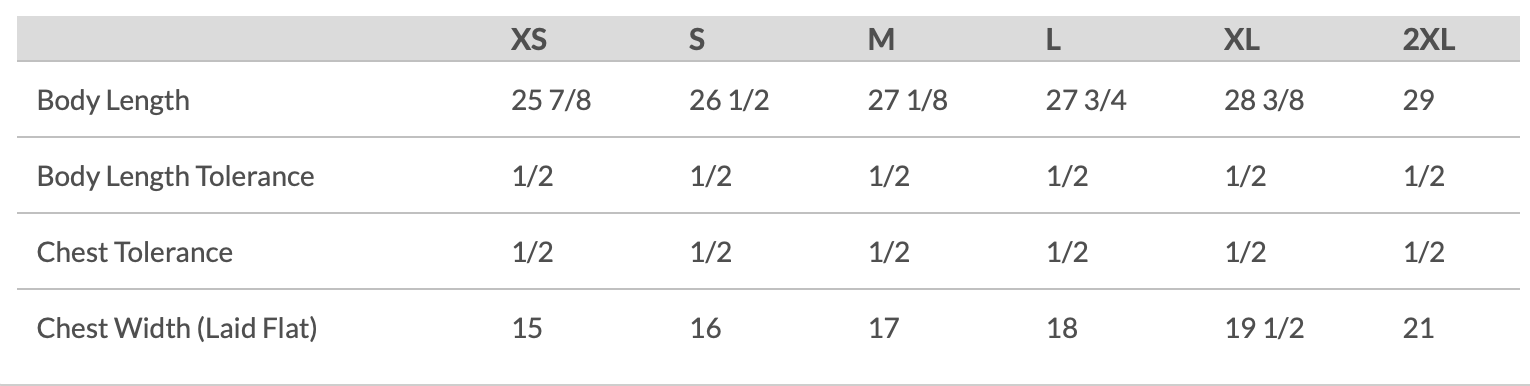
Task: Click the 21 chest width value
Action: coord(1418,328)
